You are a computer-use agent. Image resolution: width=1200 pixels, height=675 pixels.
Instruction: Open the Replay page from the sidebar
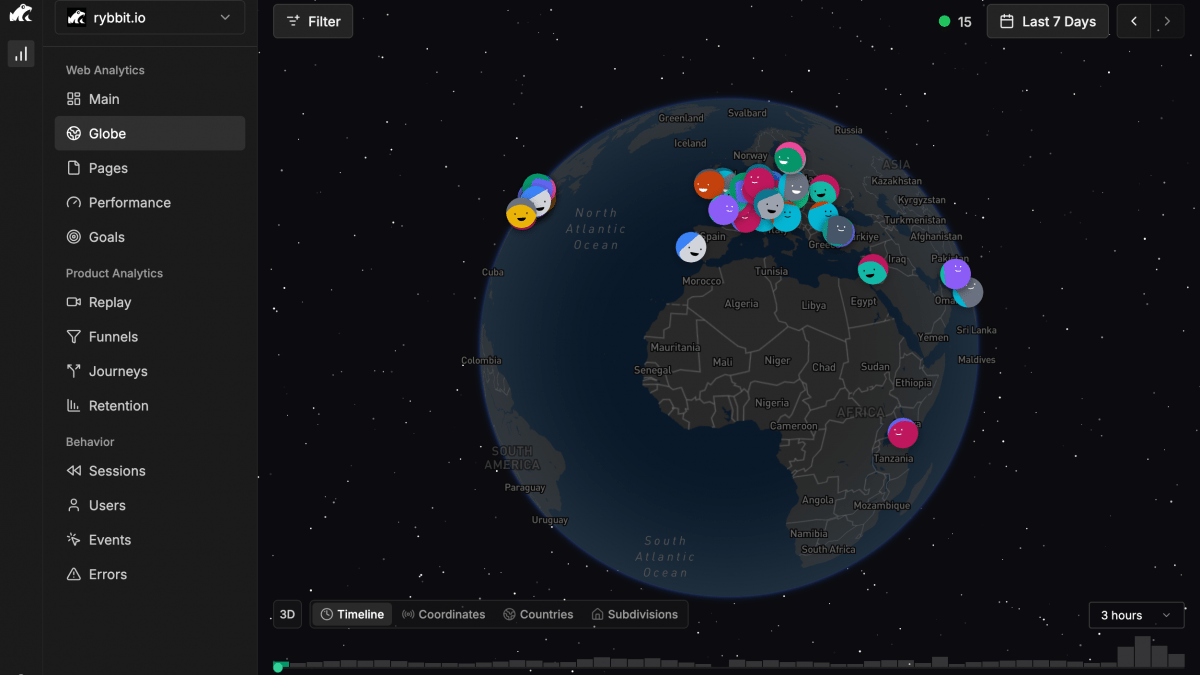[110, 302]
